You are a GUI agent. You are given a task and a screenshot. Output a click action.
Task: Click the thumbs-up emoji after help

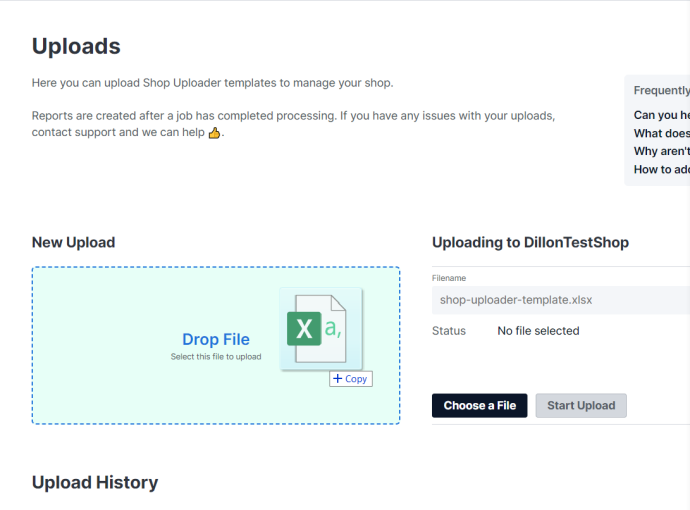214,132
